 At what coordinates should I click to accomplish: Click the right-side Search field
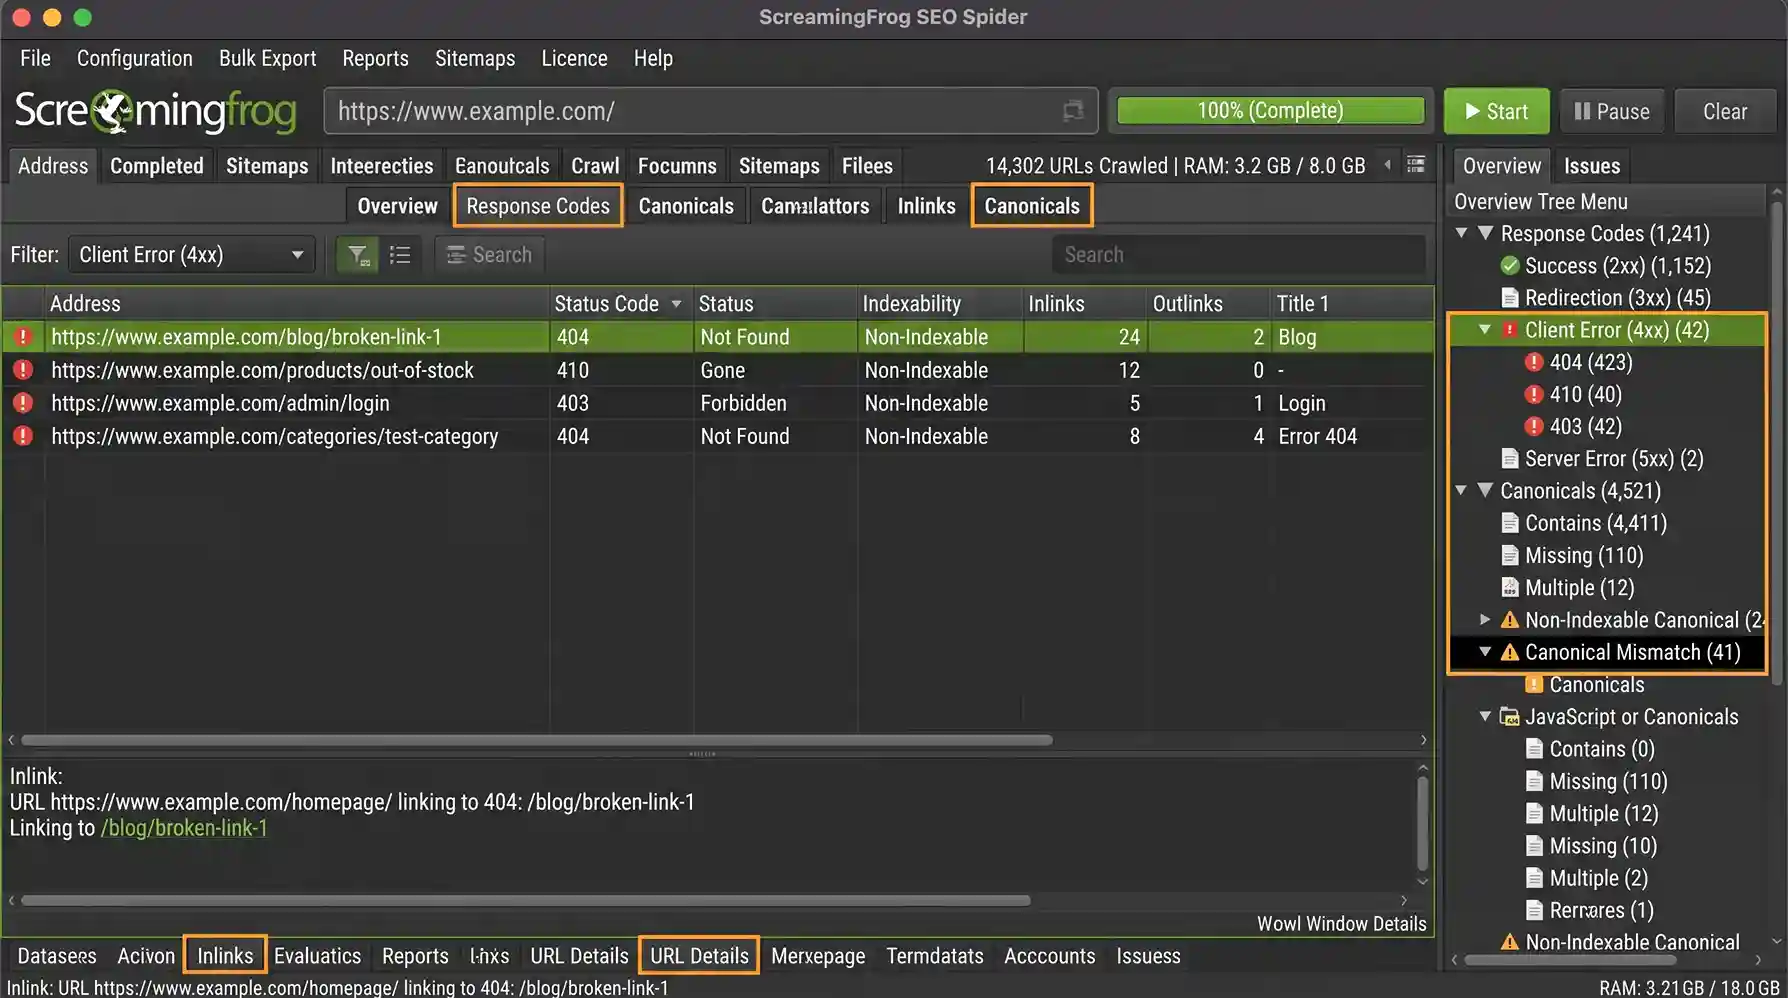click(x=1239, y=255)
